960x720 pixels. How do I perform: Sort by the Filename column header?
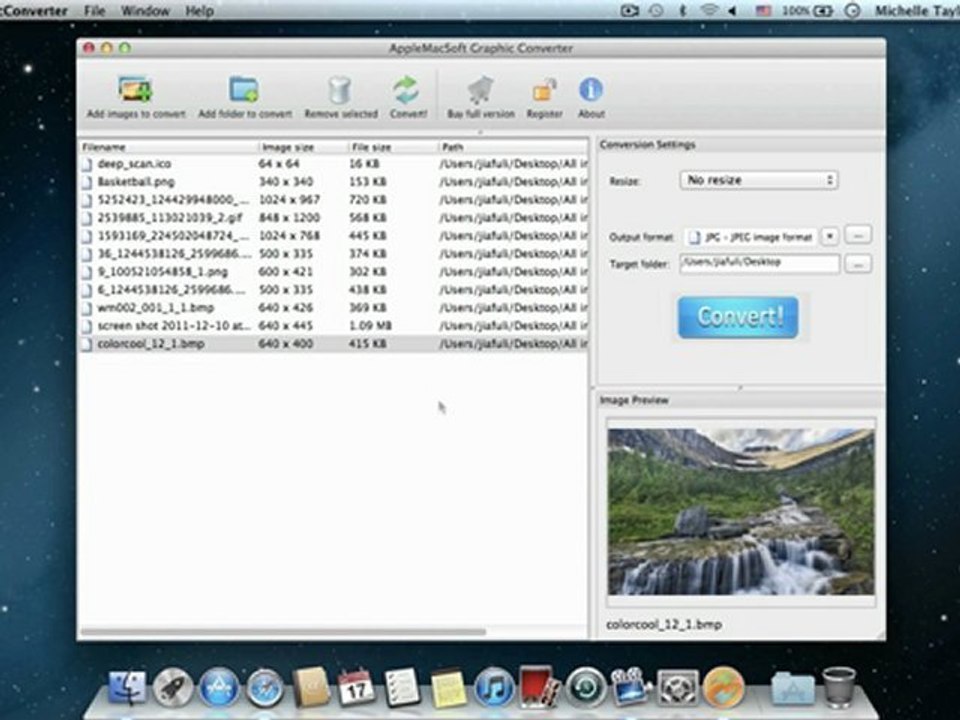click(x=168, y=147)
